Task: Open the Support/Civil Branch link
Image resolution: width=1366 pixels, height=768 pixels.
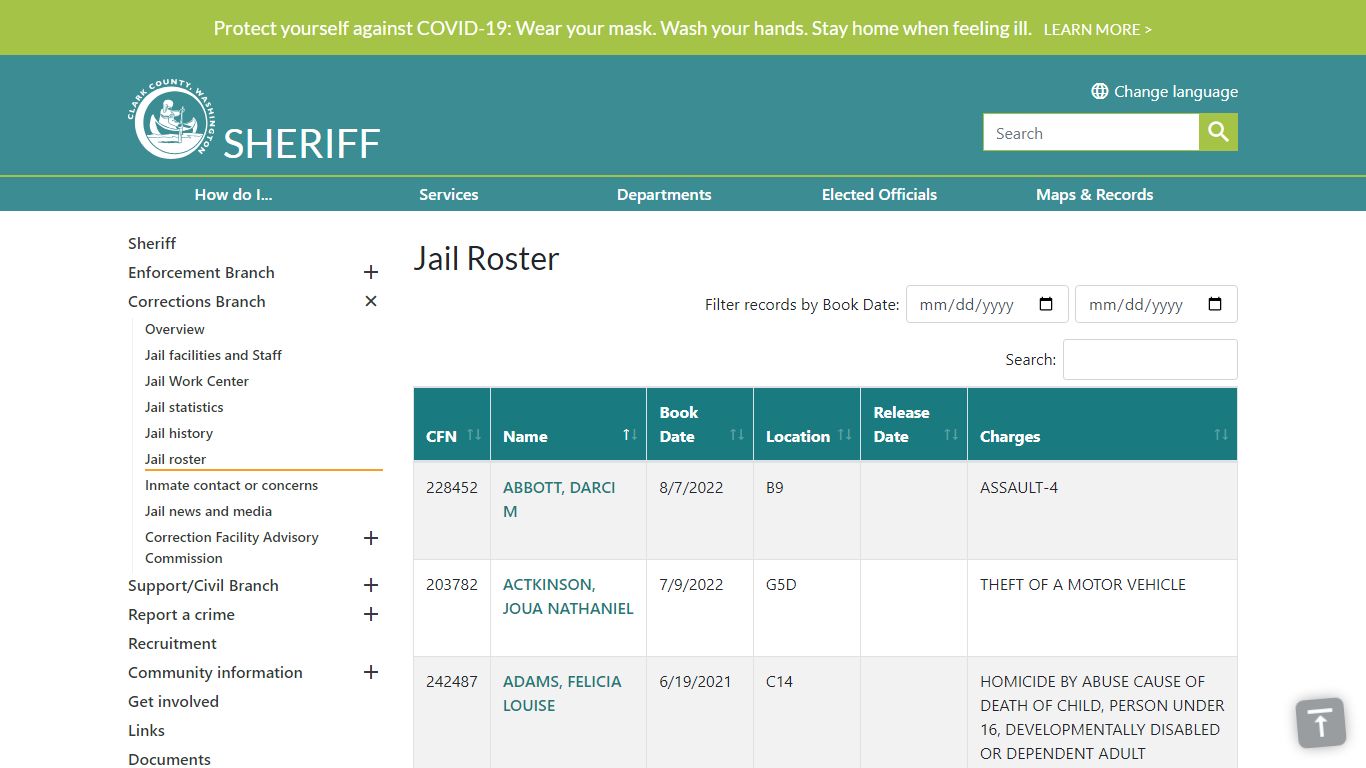Action: [203, 585]
